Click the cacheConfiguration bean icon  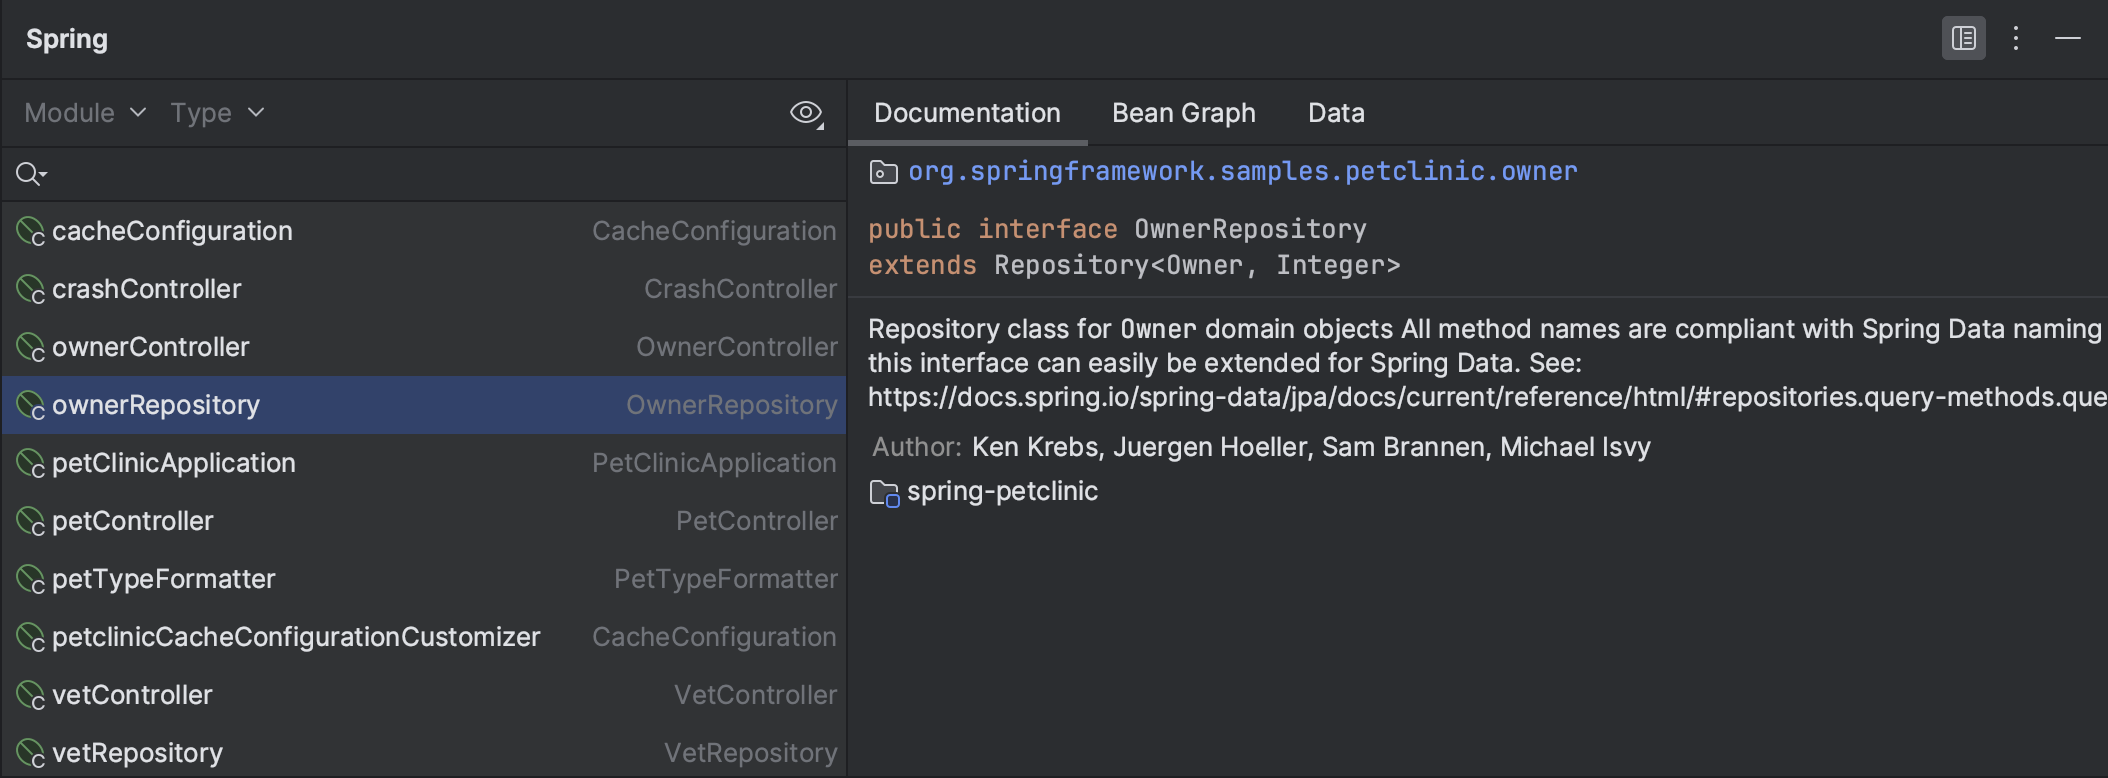pyautogui.click(x=31, y=232)
